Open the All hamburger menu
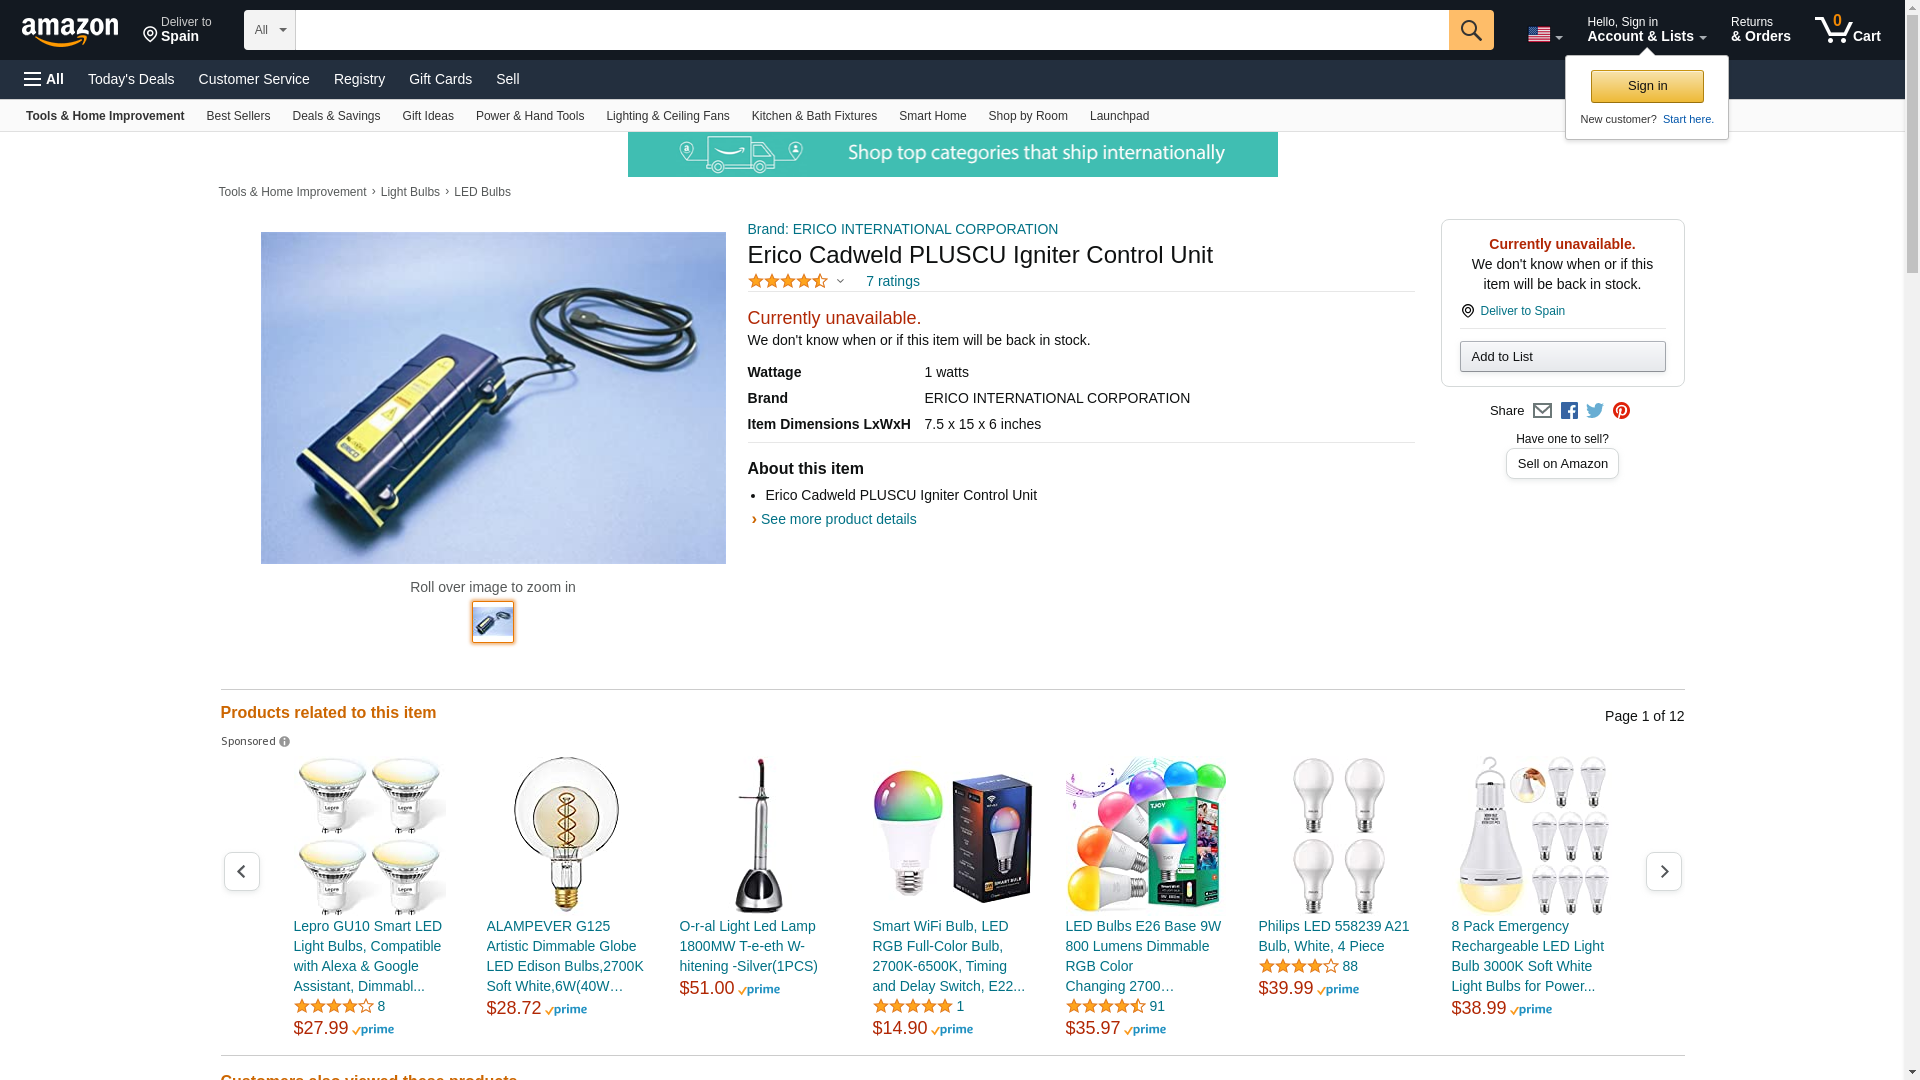This screenshot has width=1920, height=1080. point(44,79)
